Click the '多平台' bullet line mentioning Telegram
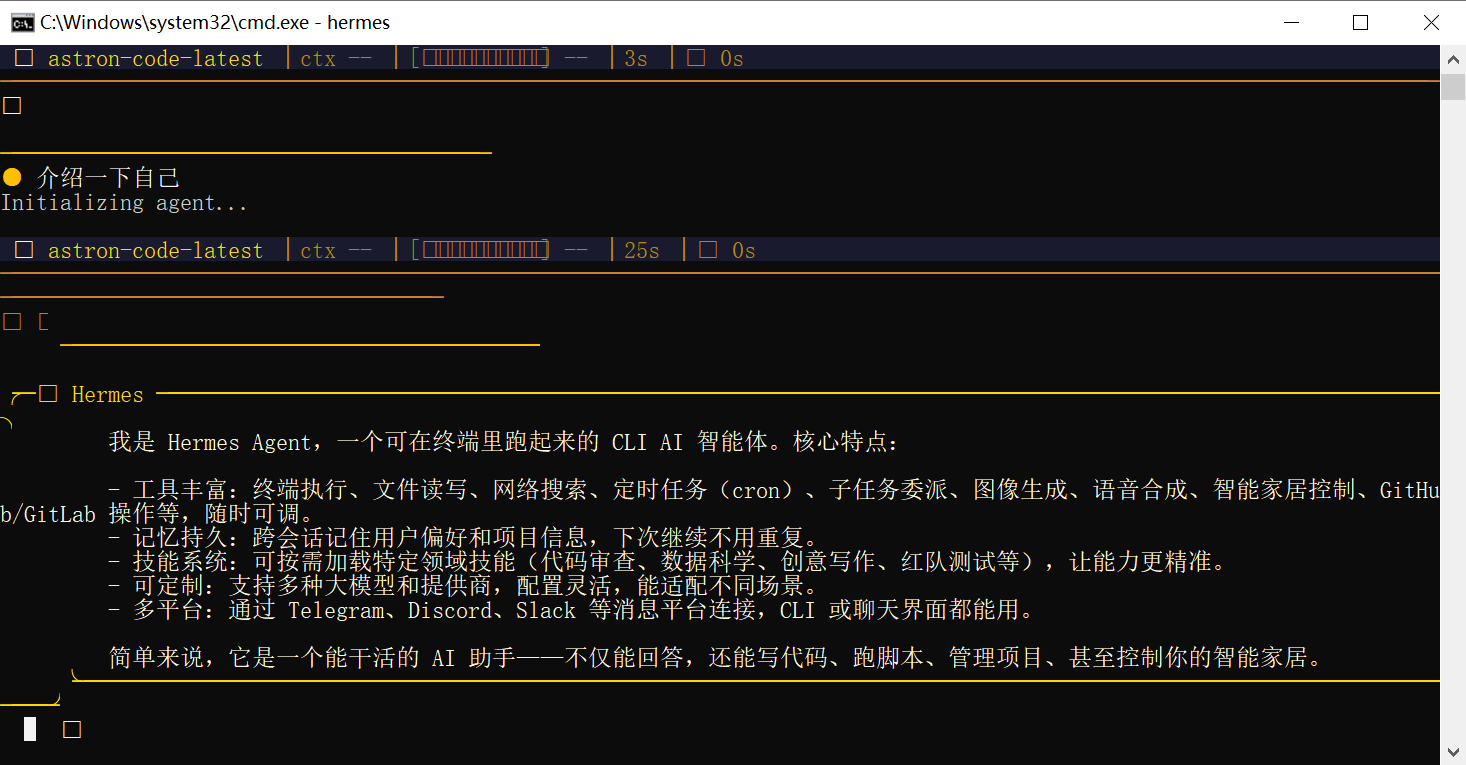Image resolution: width=1466 pixels, height=765 pixels. [x=571, y=610]
